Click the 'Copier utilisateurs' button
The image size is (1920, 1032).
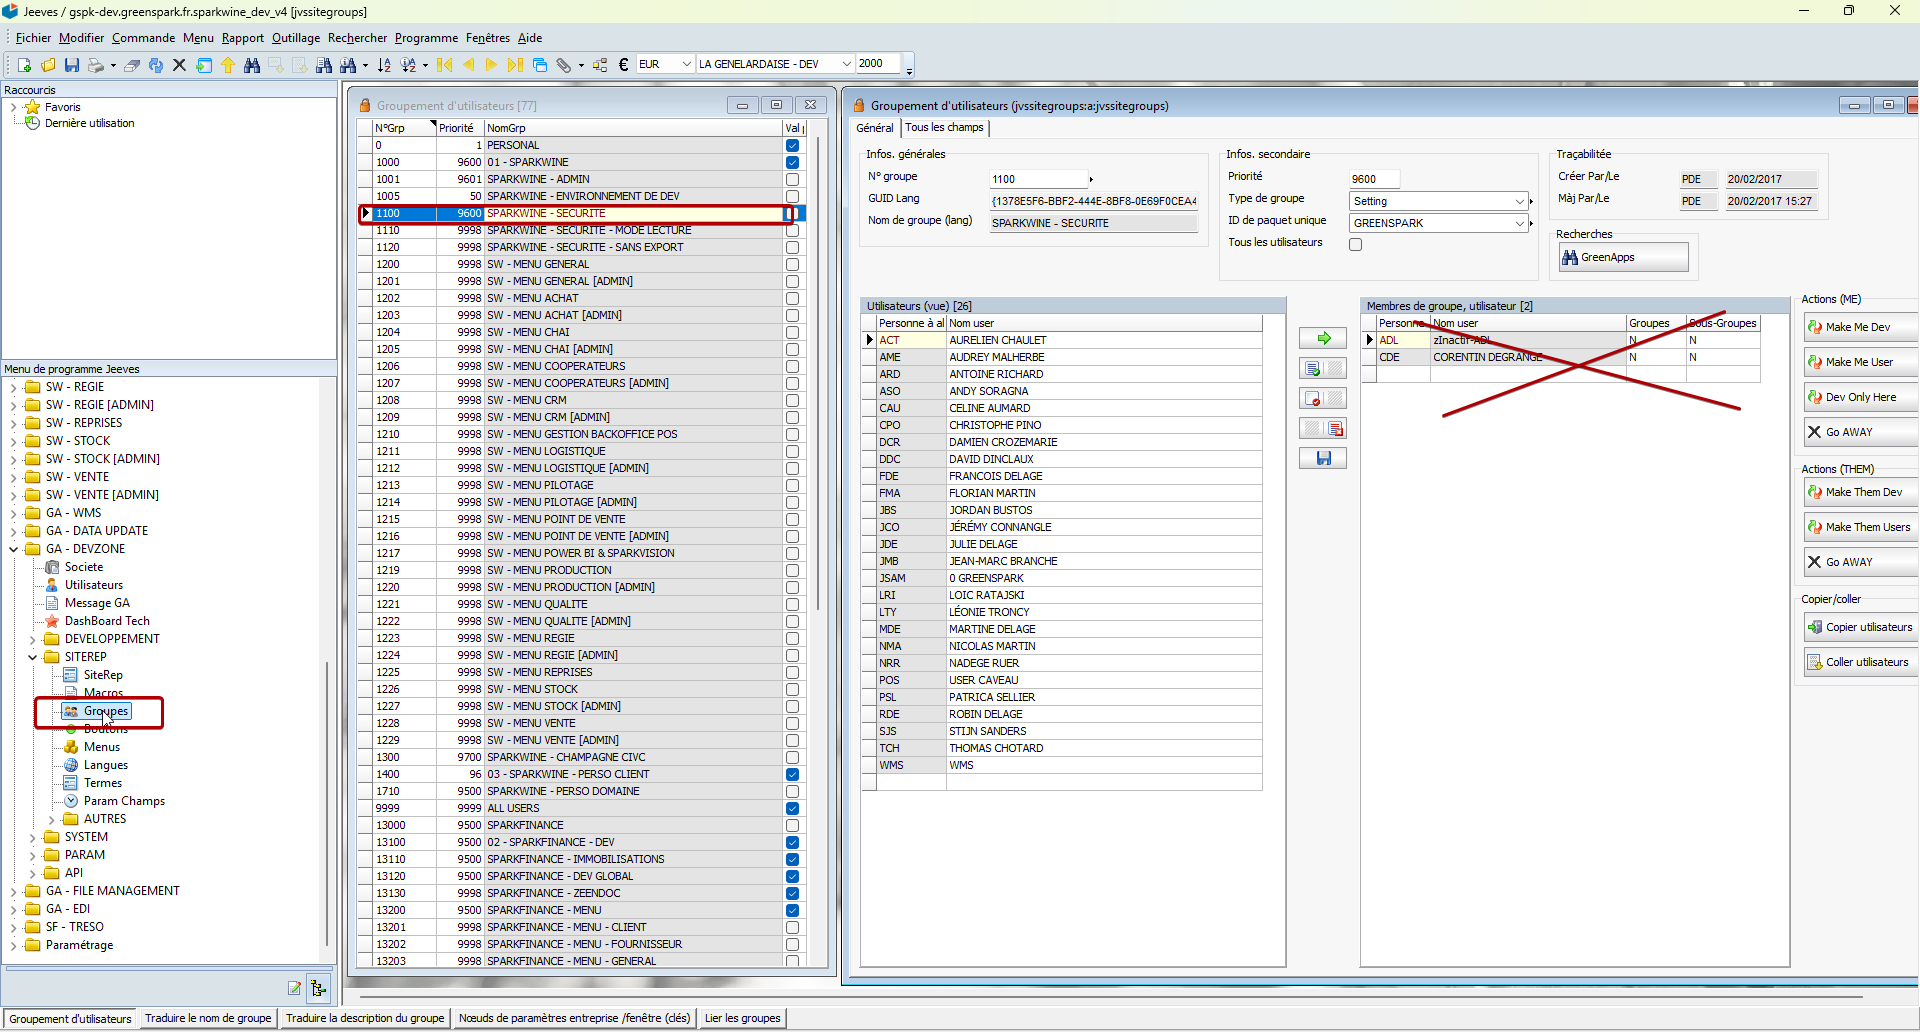(x=1860, y=627)
